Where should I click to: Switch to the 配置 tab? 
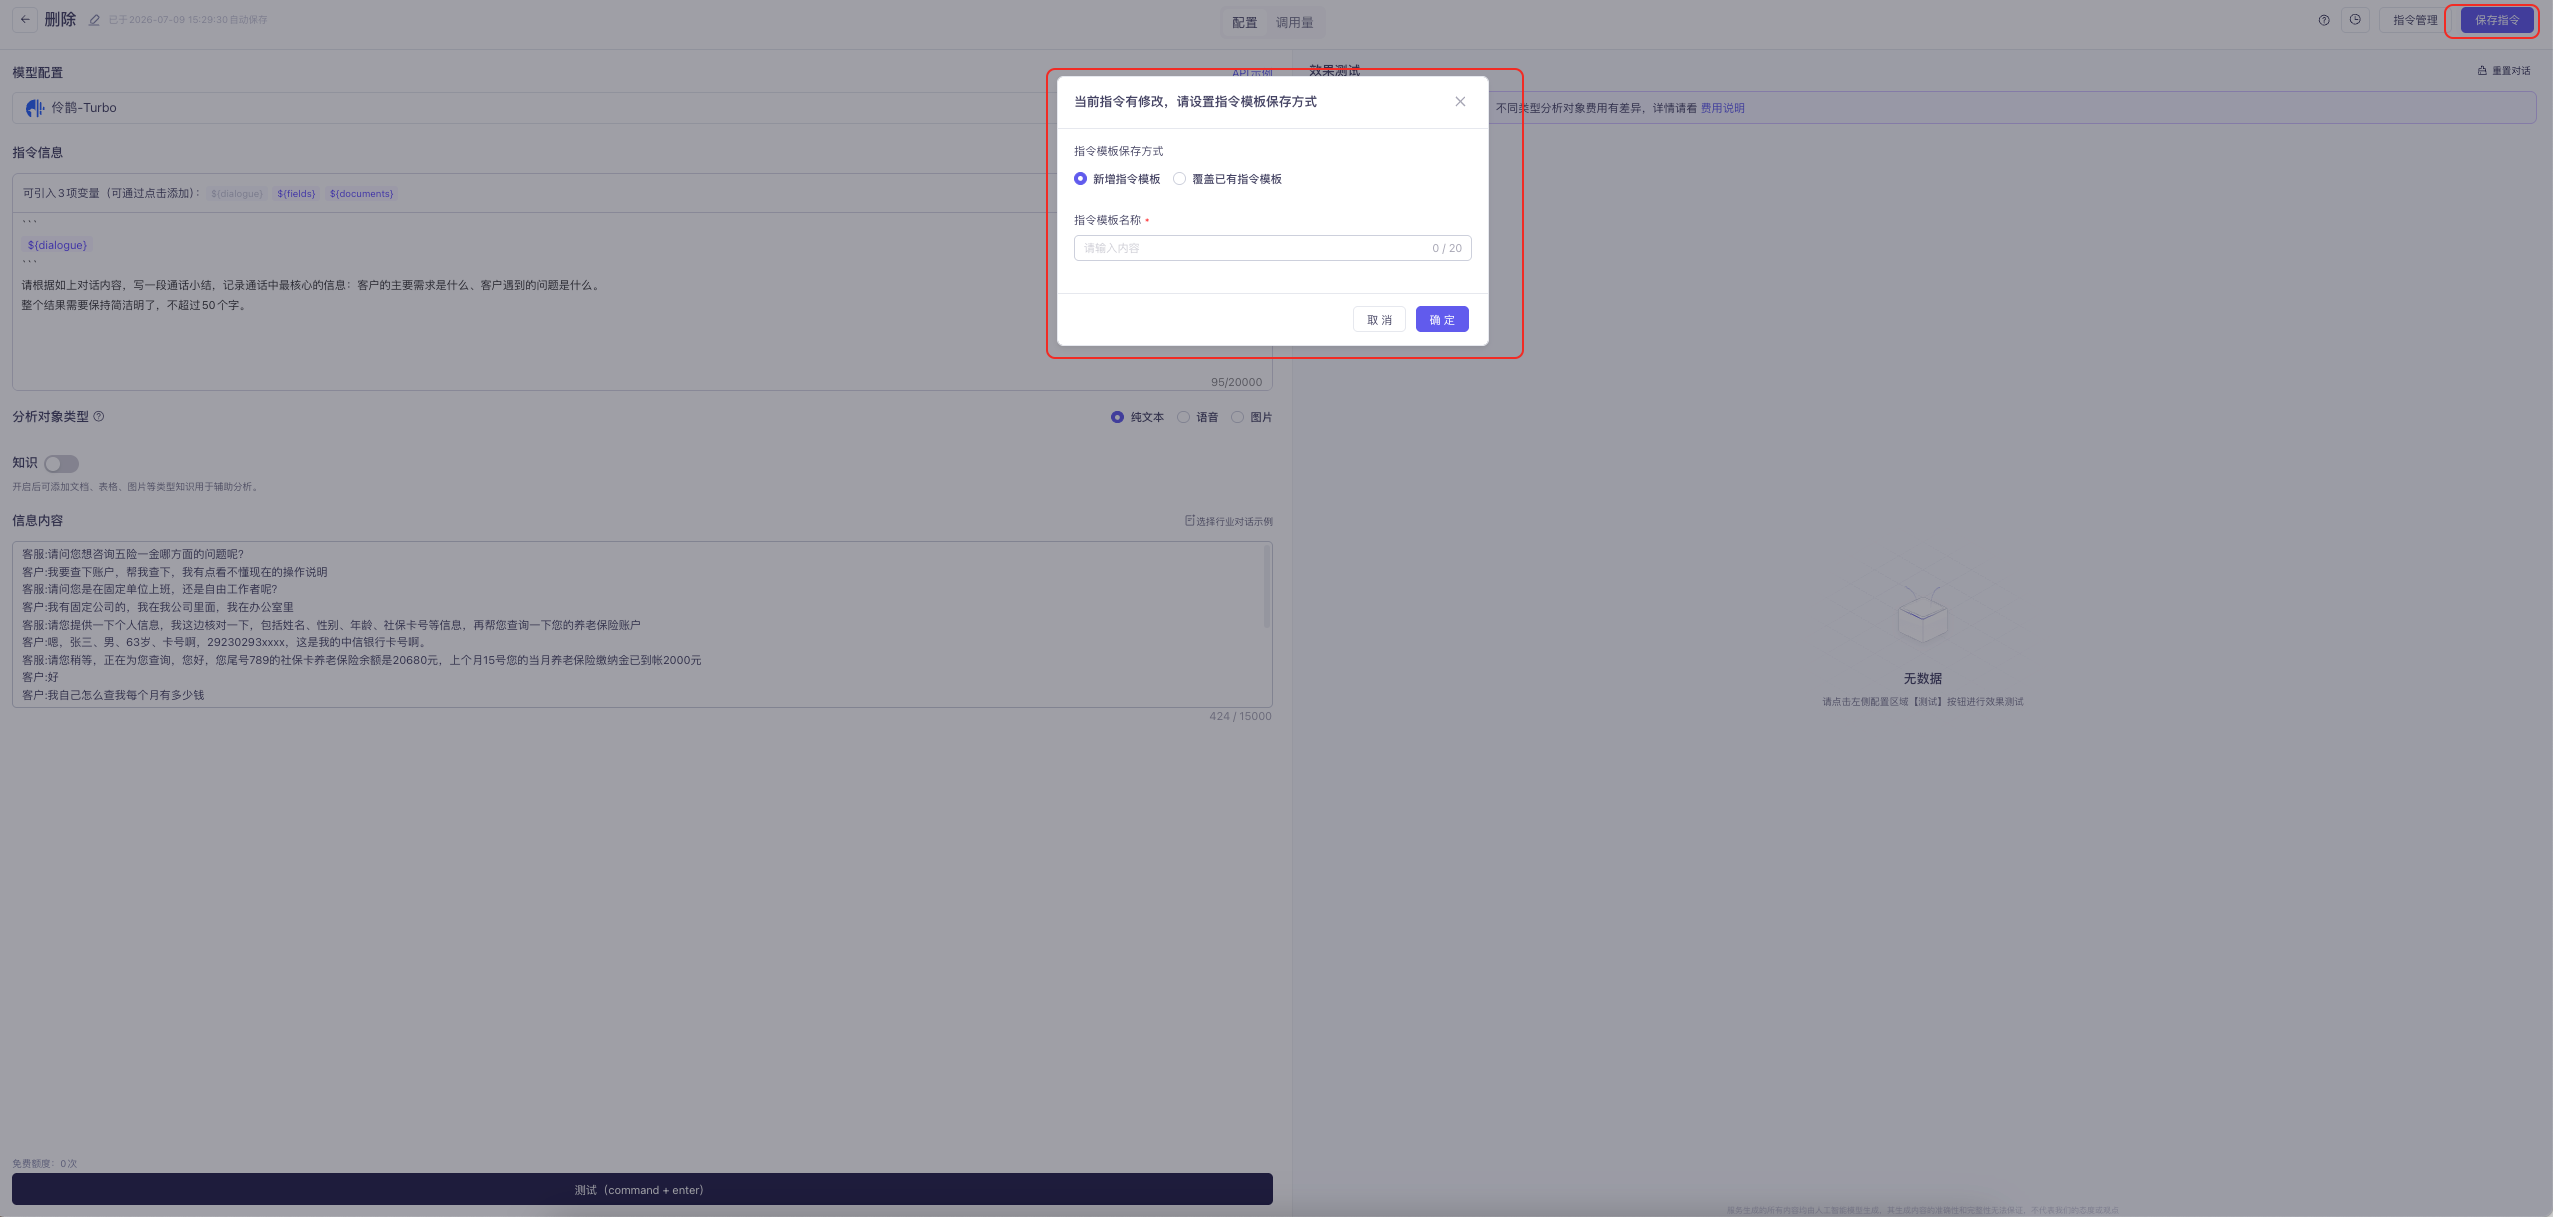(1244, 22)
